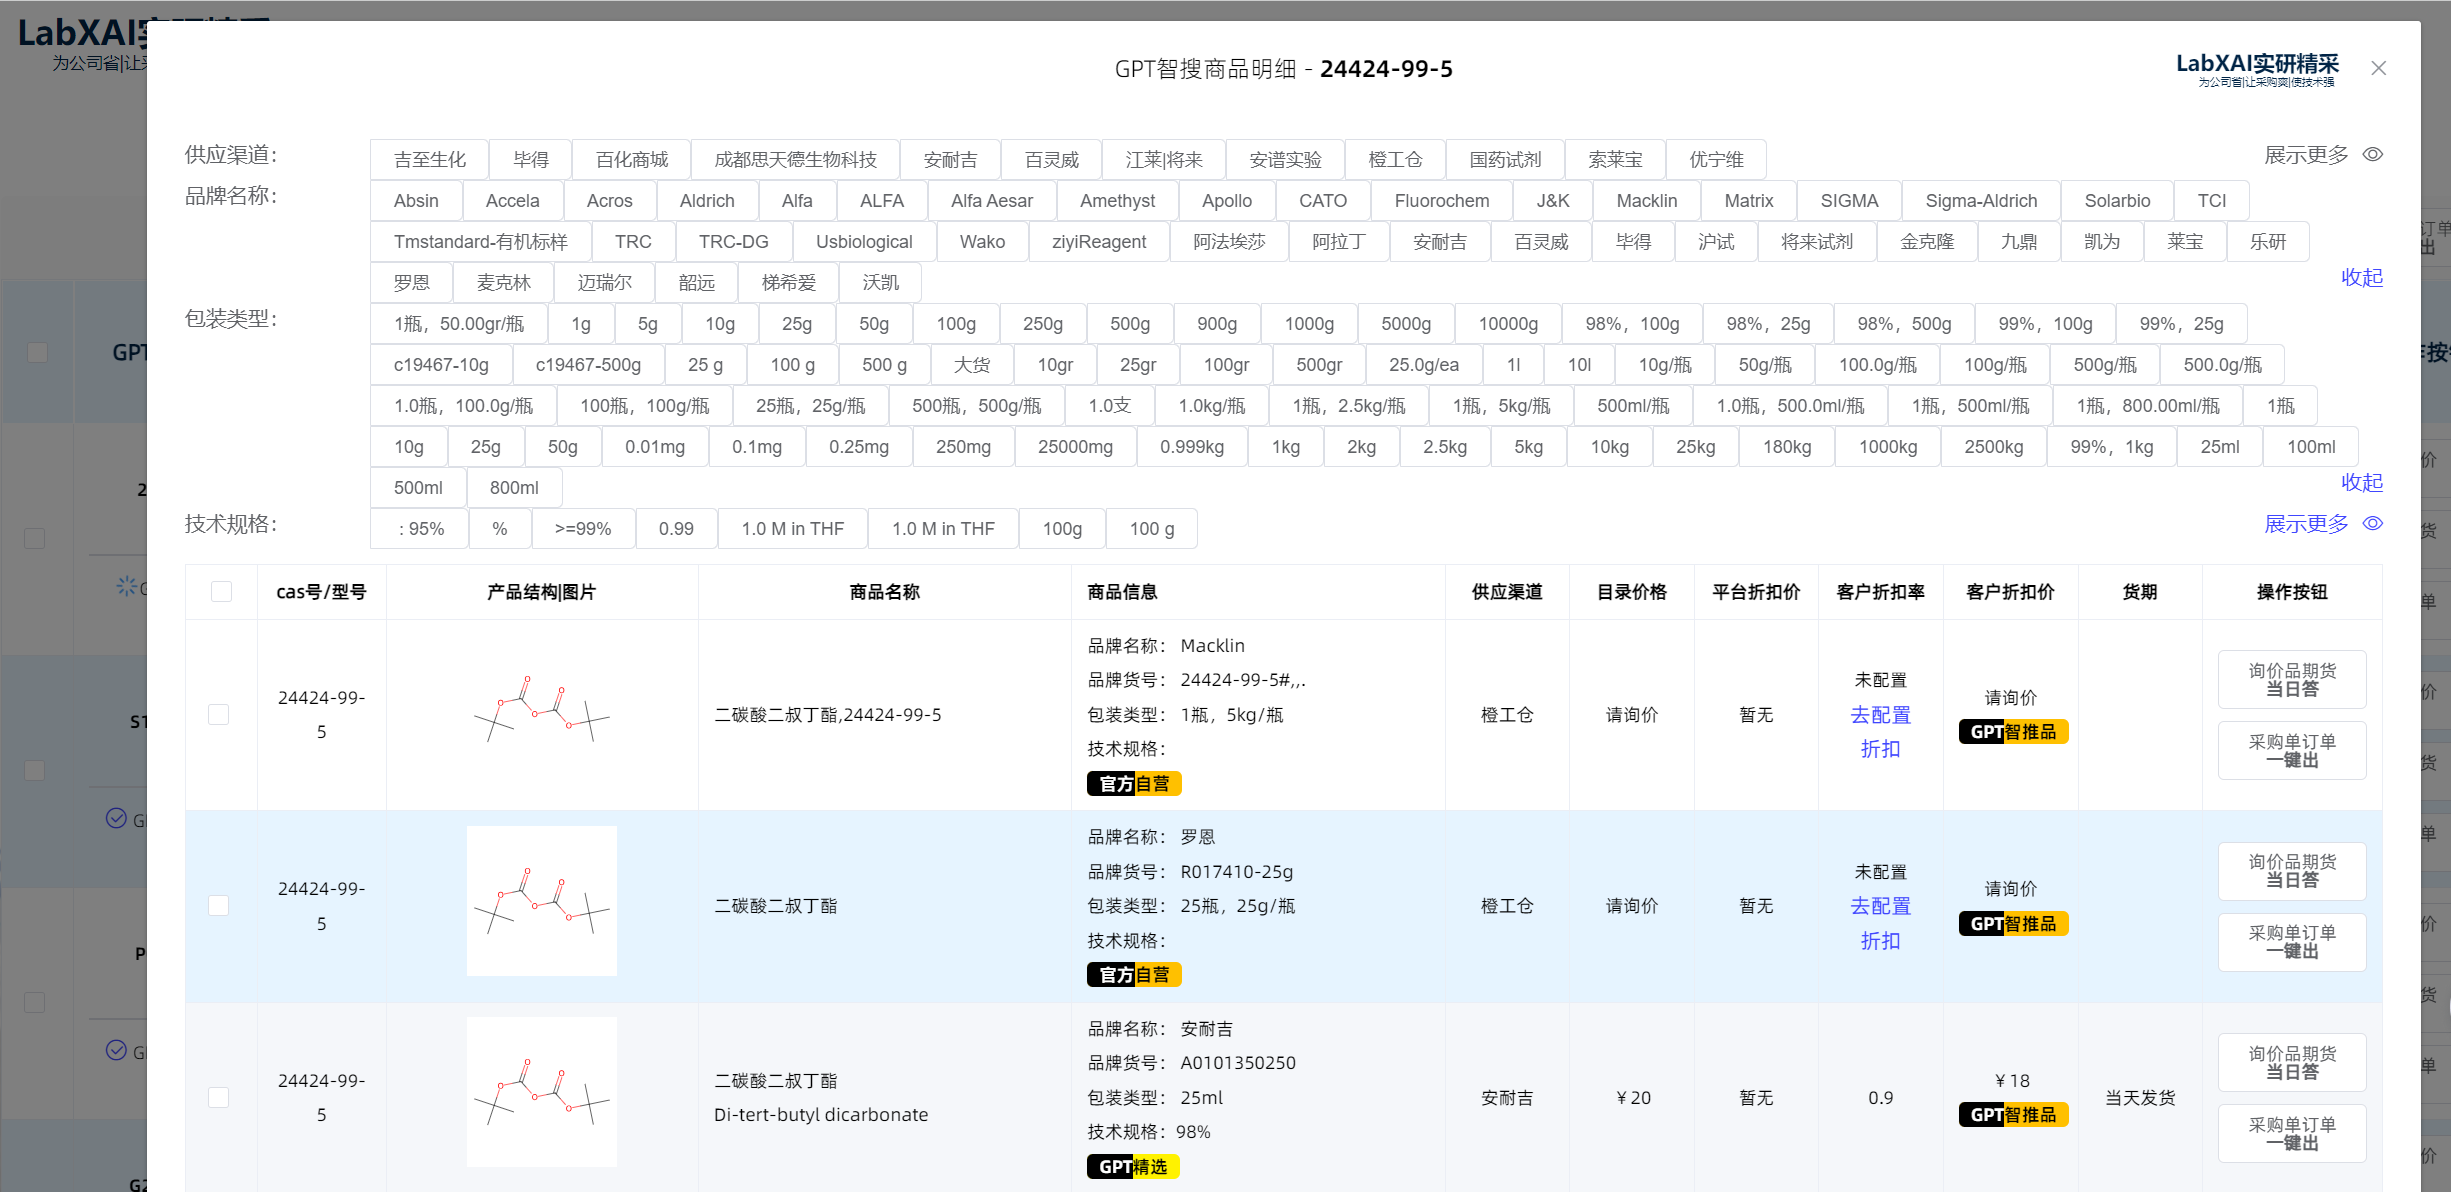This screenshot has width=2451, height=1192.
Task: Click the 折扣 link on the 罗恩 row
Action: click(1879, 940)
